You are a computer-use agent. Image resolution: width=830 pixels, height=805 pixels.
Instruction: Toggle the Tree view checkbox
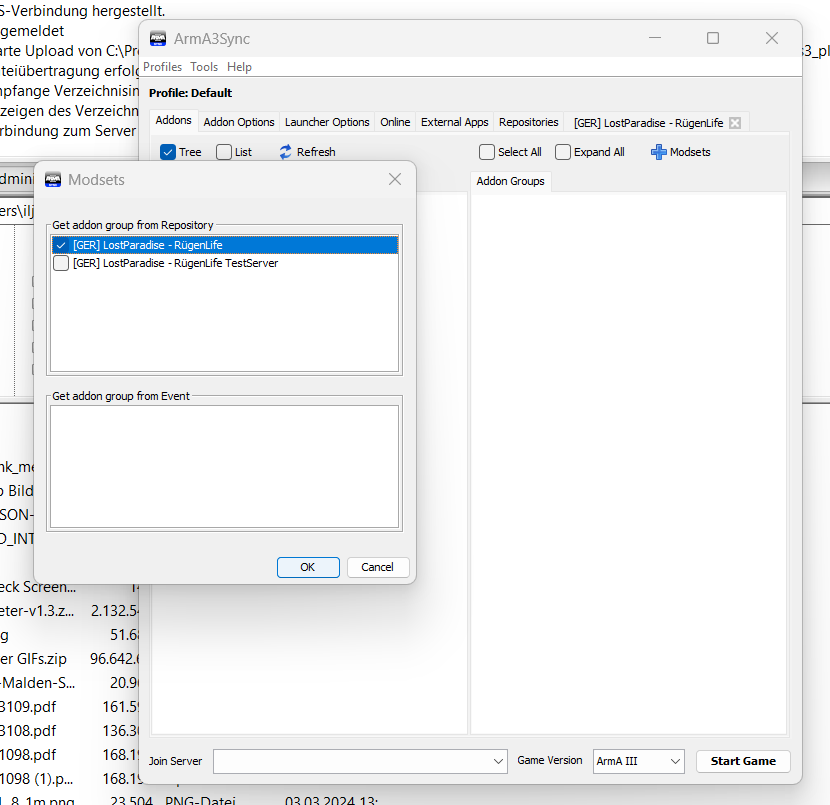click(x=168, y=152)
